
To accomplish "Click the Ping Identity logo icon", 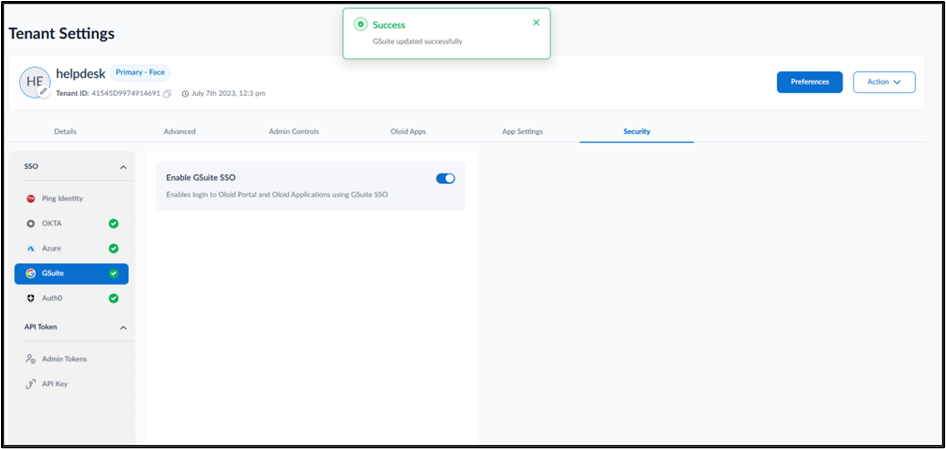I will coord(31,199).
